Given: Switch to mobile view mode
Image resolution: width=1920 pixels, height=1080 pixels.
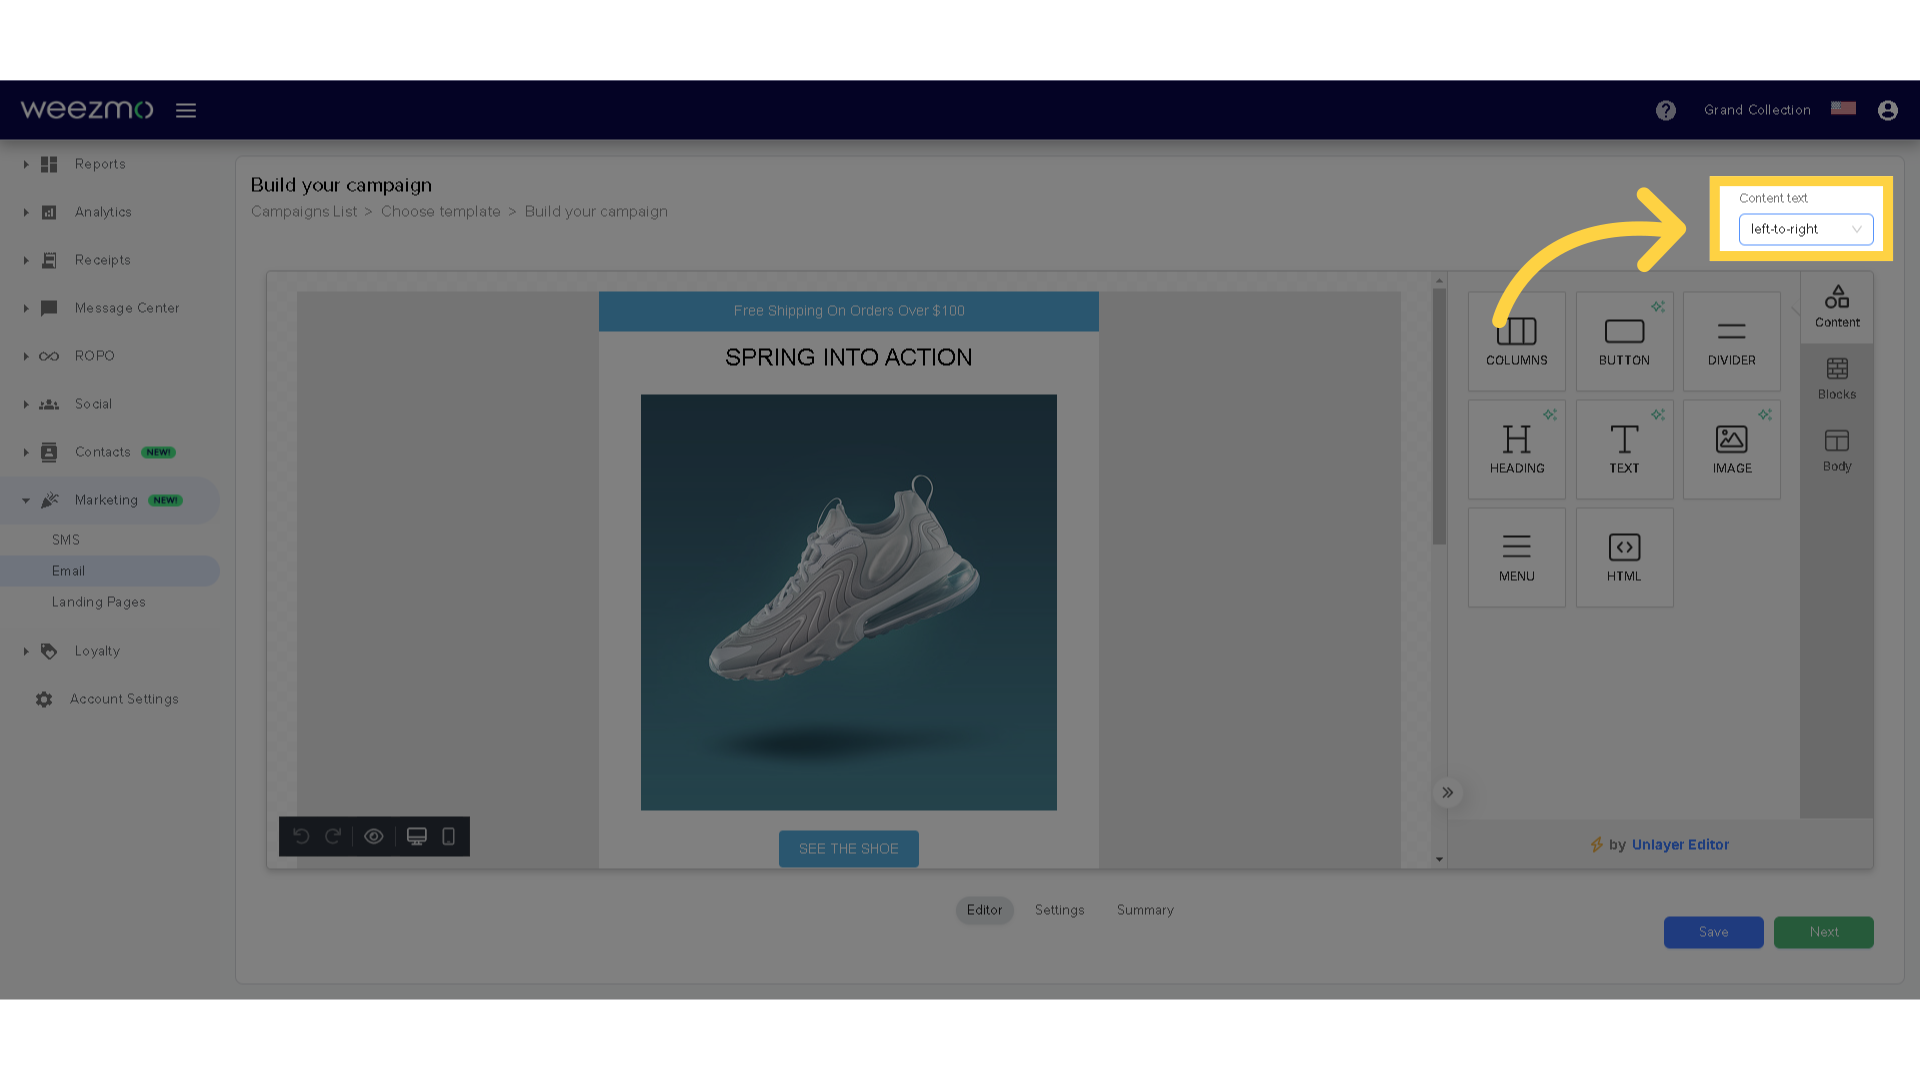Looking at the screenshot, I should (x=449, y=836).
